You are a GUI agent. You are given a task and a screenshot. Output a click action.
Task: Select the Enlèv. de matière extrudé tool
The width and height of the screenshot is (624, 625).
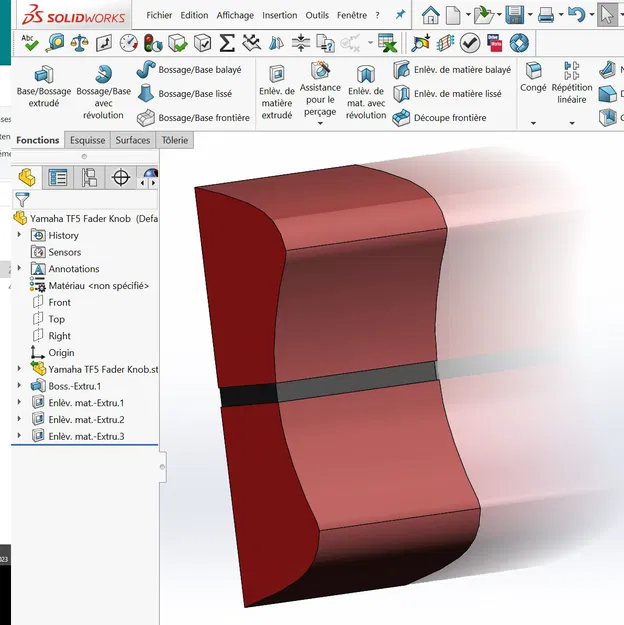[277, 92]
